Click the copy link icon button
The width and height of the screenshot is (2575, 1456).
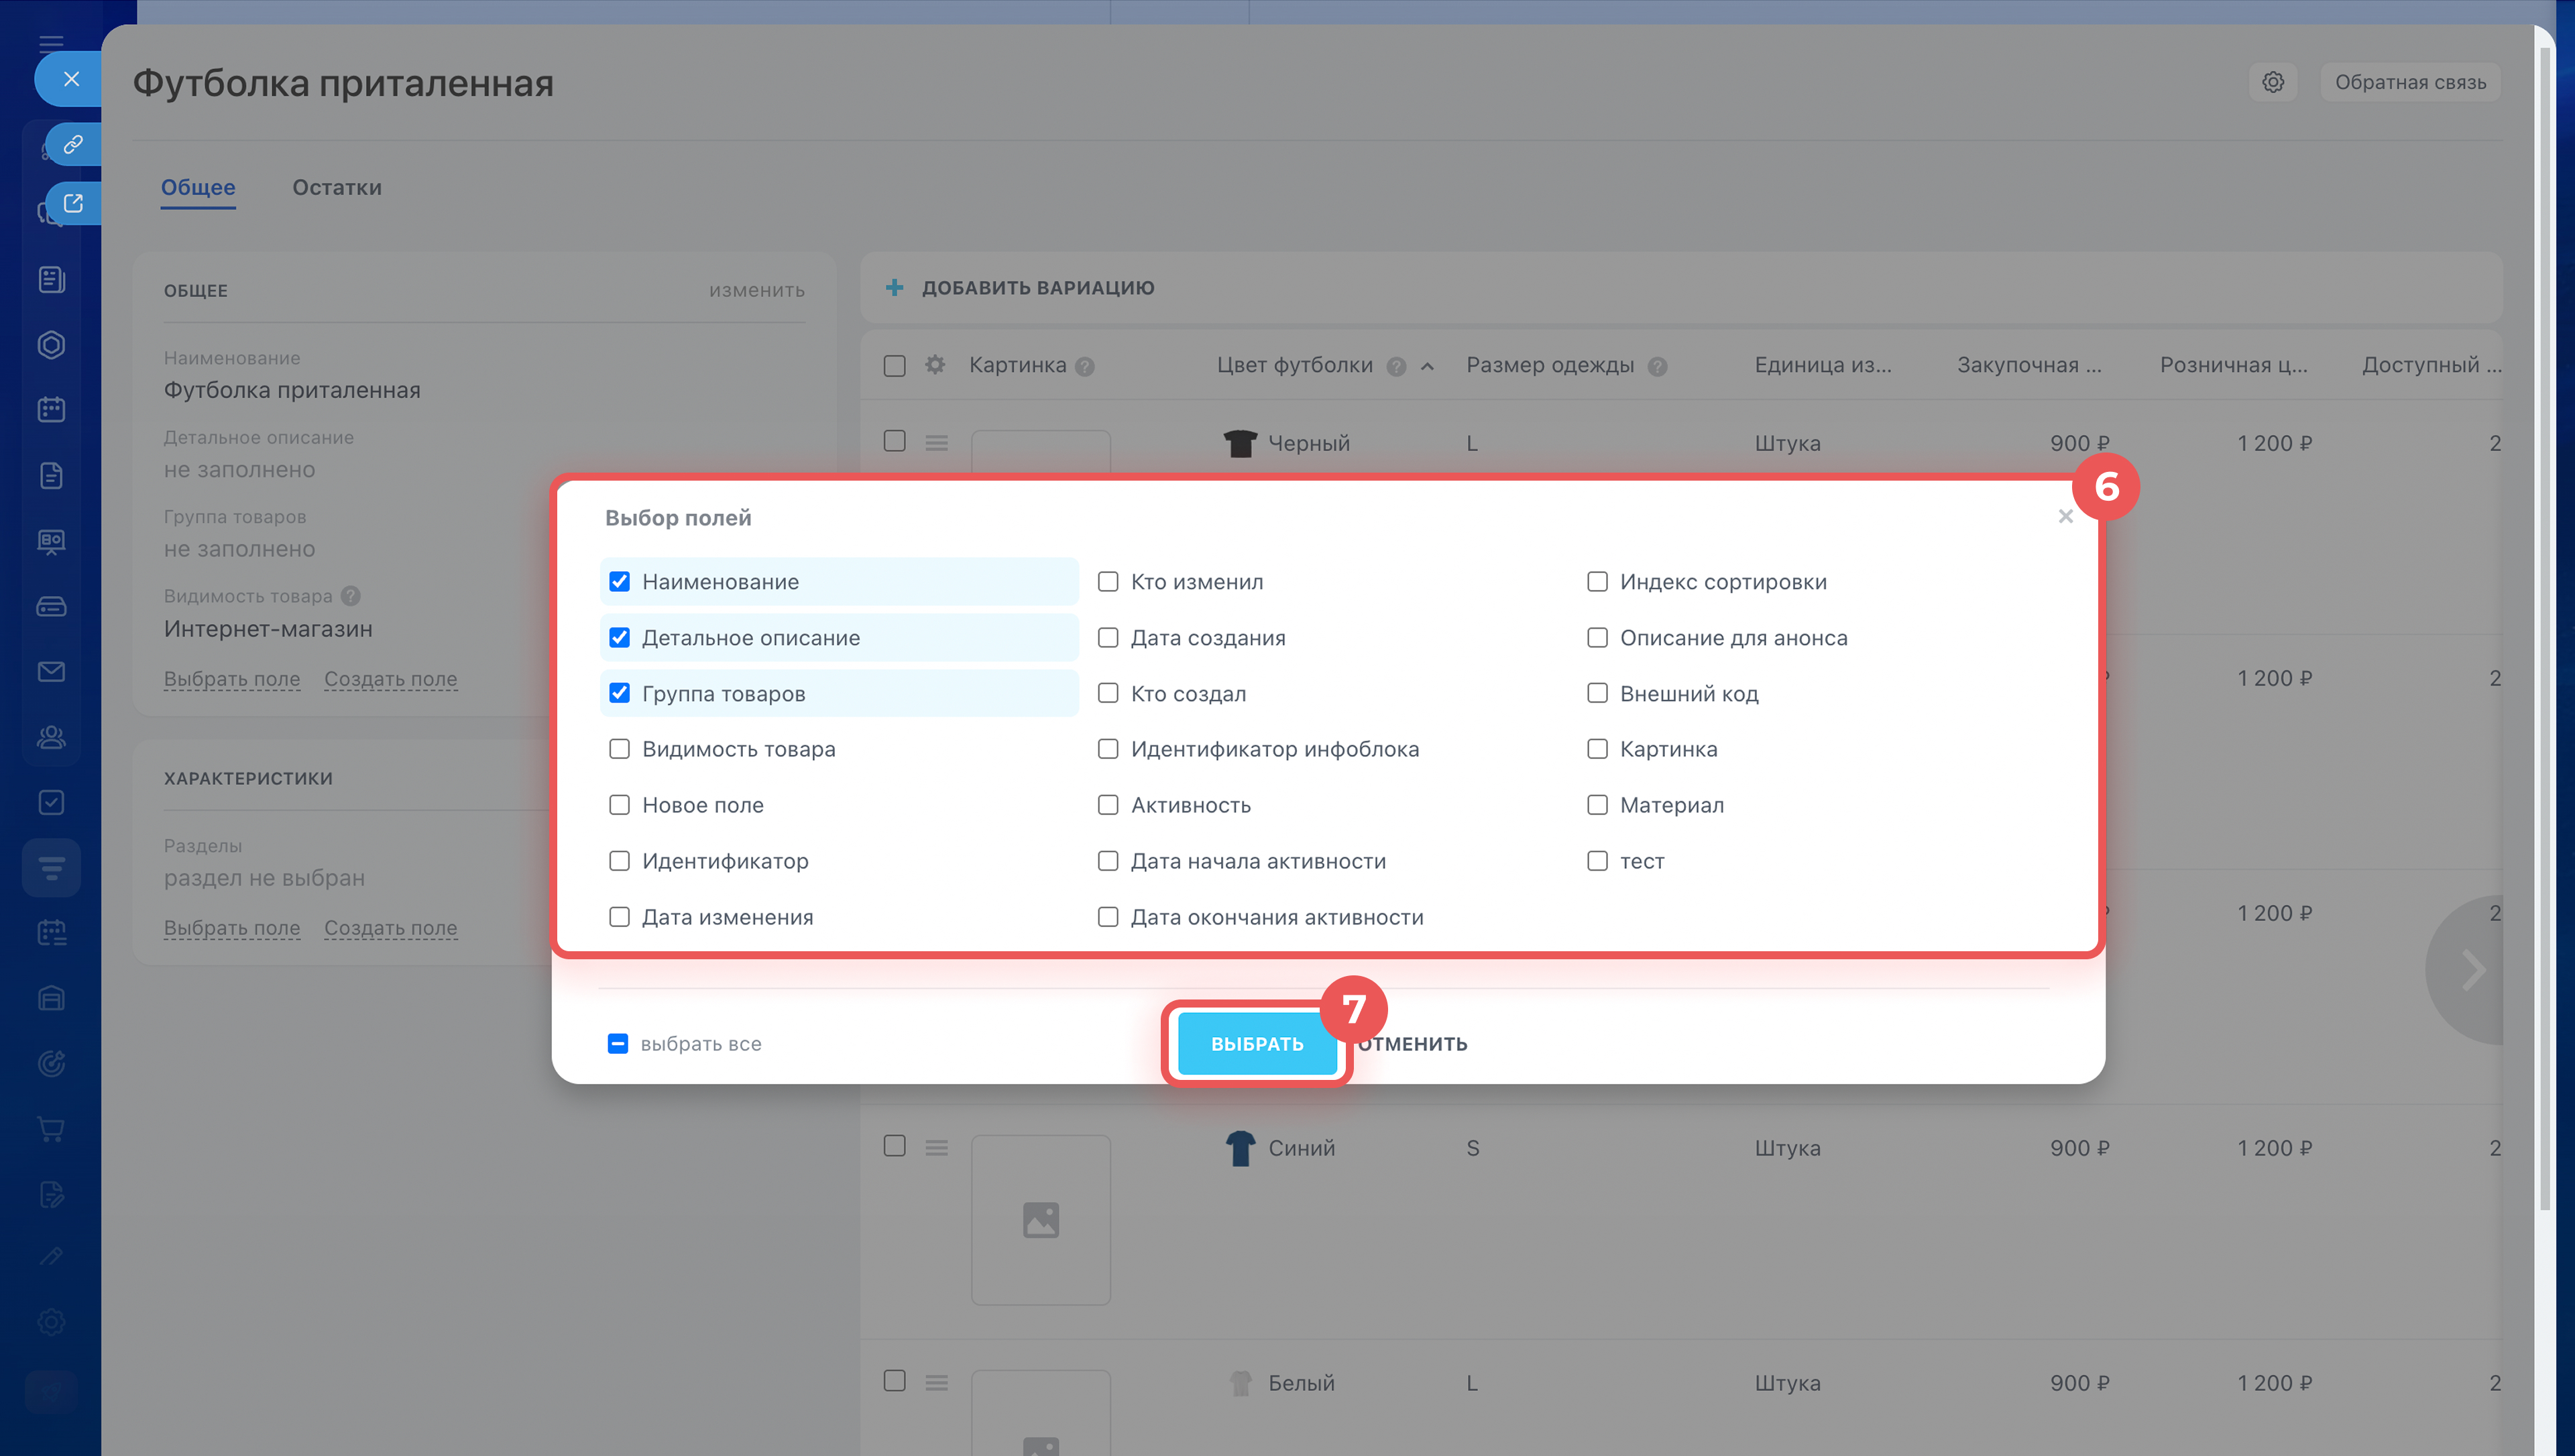pyautogui.click(x=73, y=145)
